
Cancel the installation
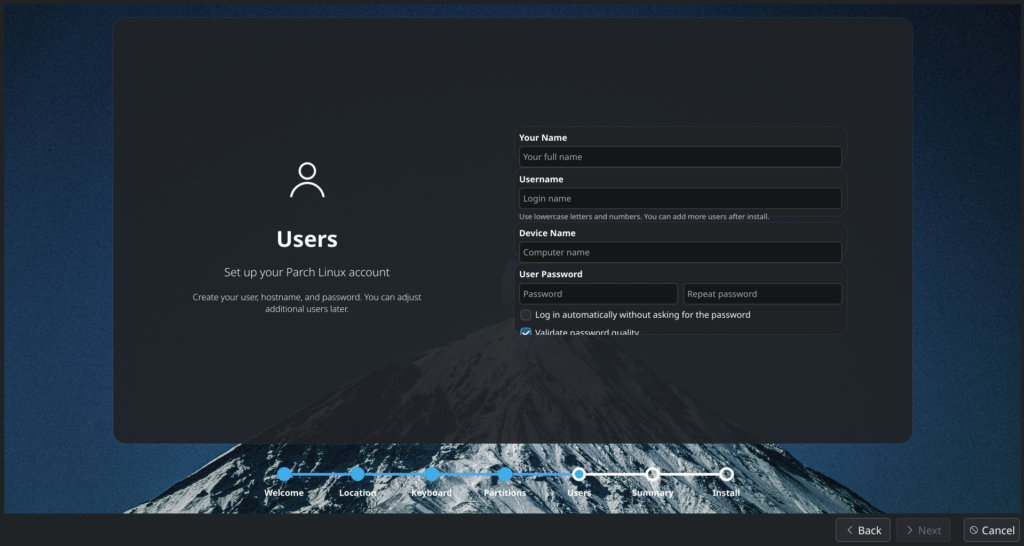click(991, 530)
